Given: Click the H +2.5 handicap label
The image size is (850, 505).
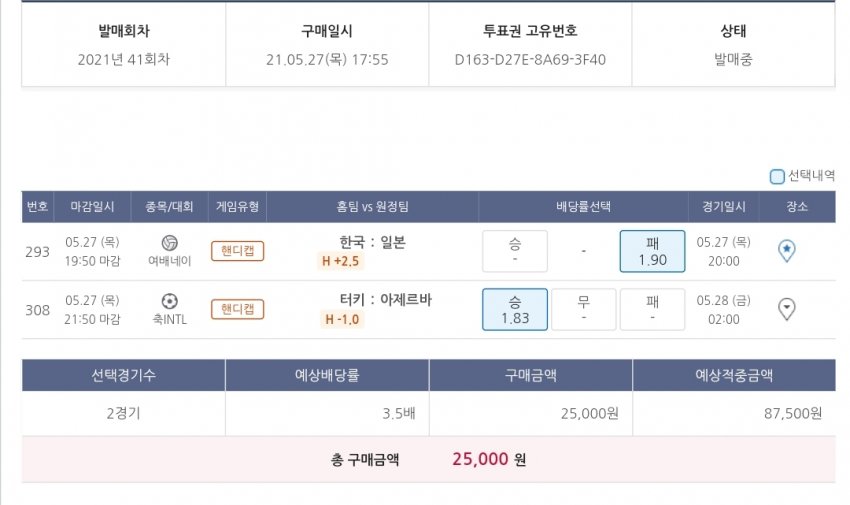Looking at the screenshot, I should coord(340,261).
